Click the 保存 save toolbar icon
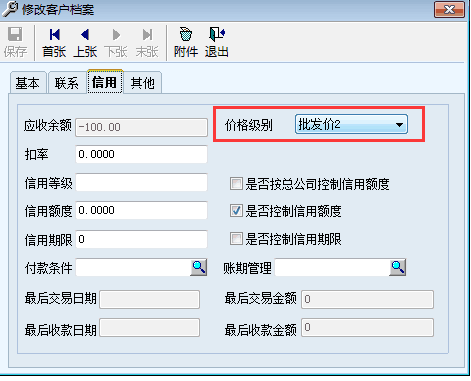This screenshot has width=471, height=381. 15,42
